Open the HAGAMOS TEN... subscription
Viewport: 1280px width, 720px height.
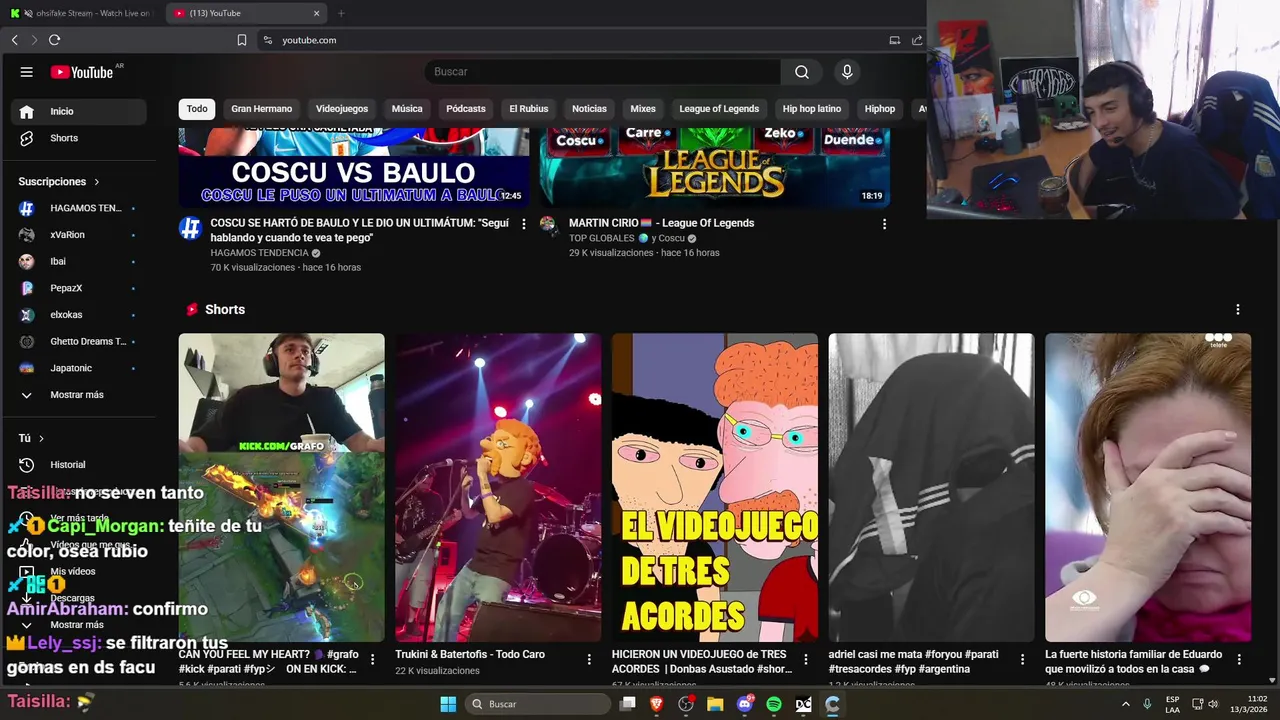pos(78,208)
